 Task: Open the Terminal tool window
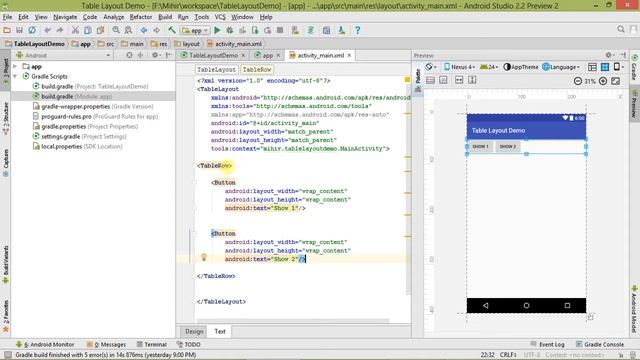(152, 344)
